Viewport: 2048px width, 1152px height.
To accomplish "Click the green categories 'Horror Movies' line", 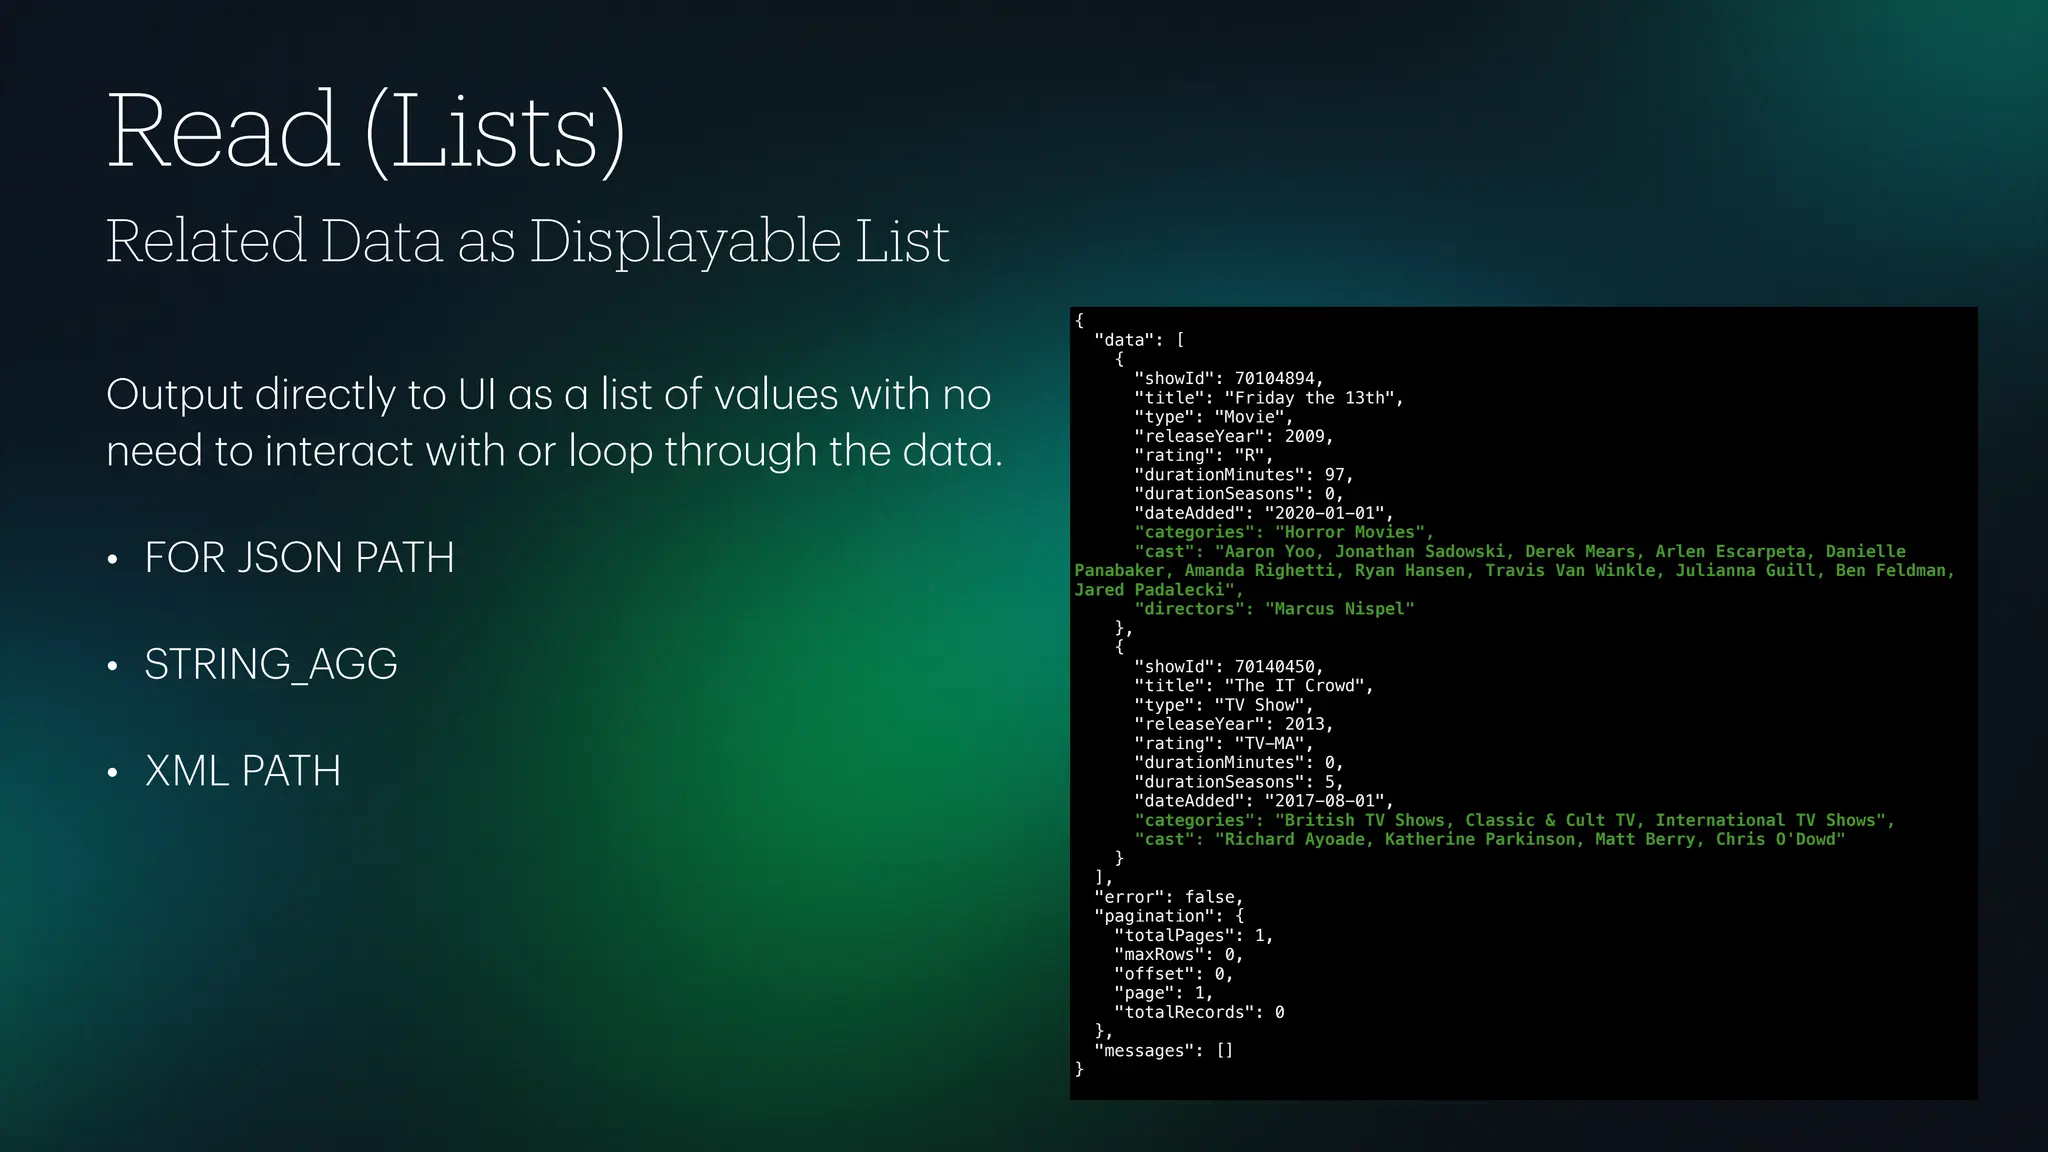I will coord(1284,532).
